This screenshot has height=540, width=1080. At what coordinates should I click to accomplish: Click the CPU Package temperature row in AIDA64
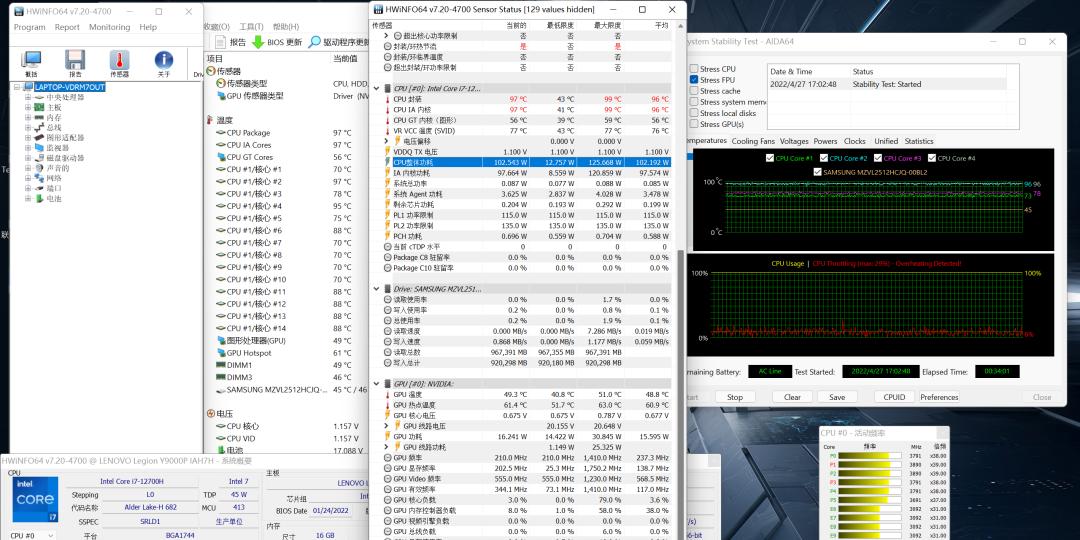click(288, 133)
